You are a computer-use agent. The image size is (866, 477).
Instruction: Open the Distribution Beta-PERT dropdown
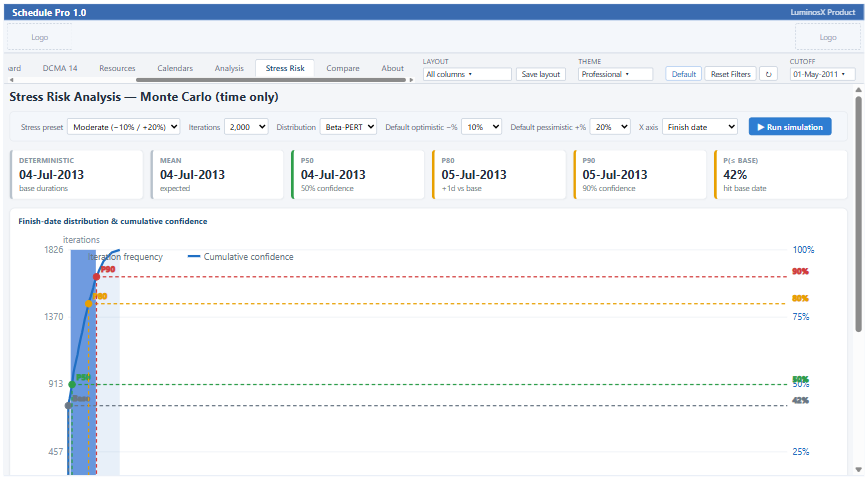348,127
